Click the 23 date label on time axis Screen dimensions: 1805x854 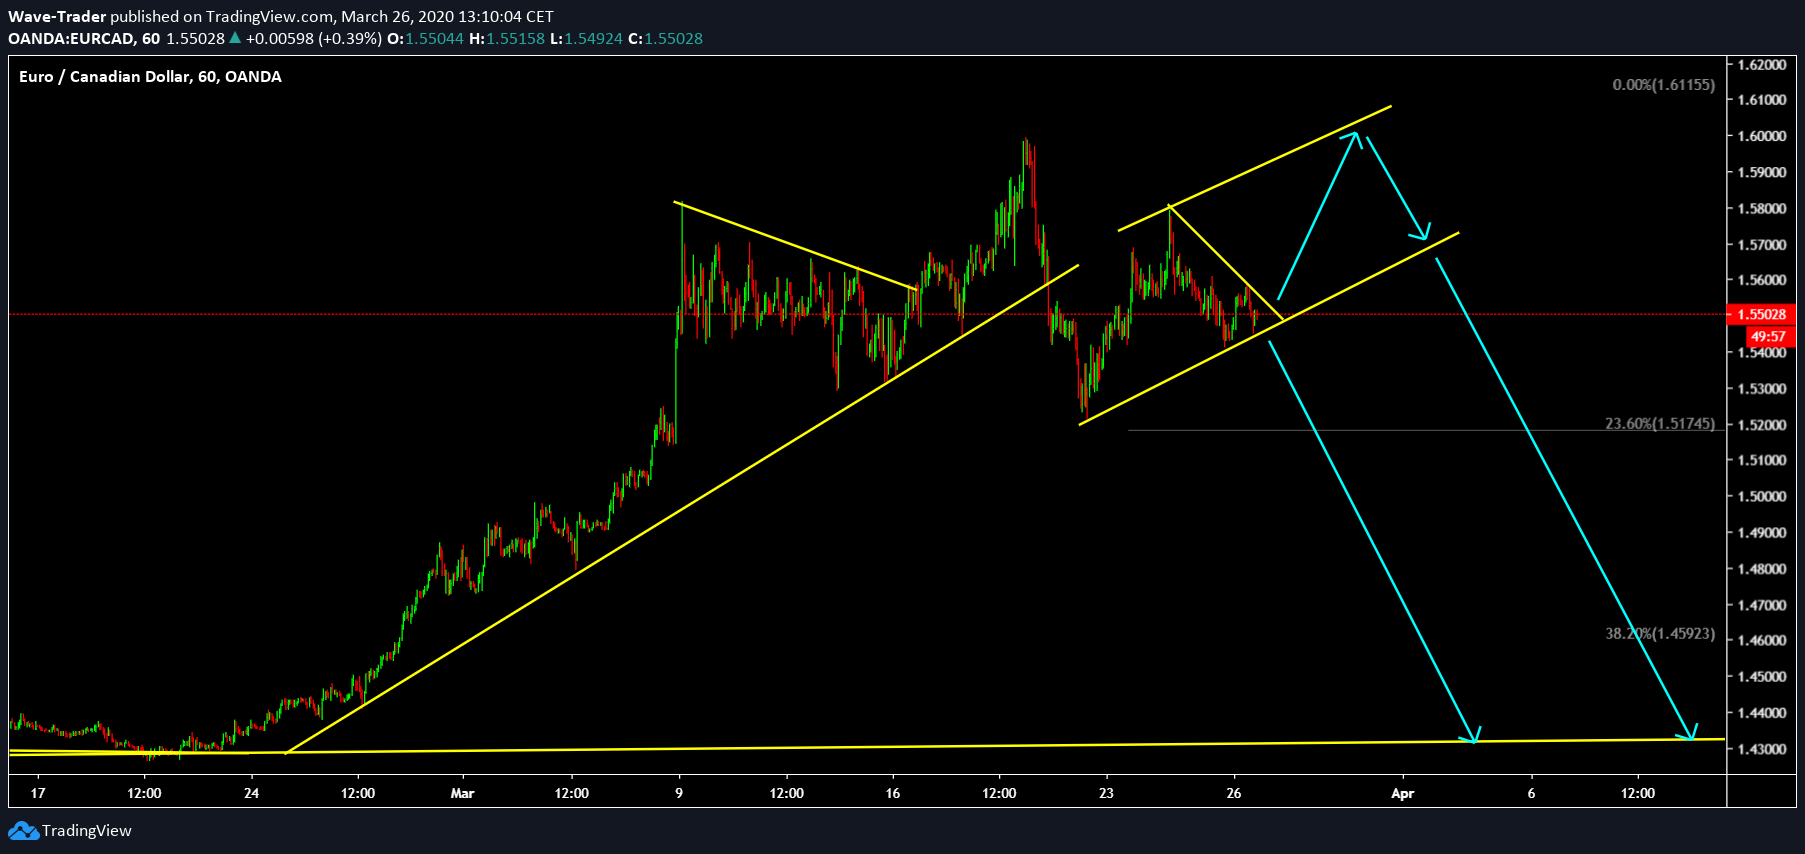click(1106, 793)
